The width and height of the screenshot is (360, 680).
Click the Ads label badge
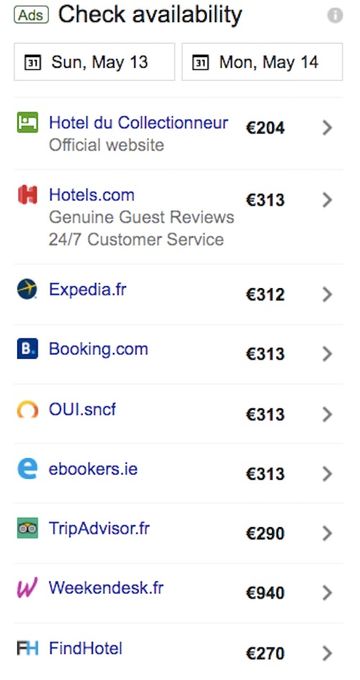pyautogui.click(x=31, y=16)
